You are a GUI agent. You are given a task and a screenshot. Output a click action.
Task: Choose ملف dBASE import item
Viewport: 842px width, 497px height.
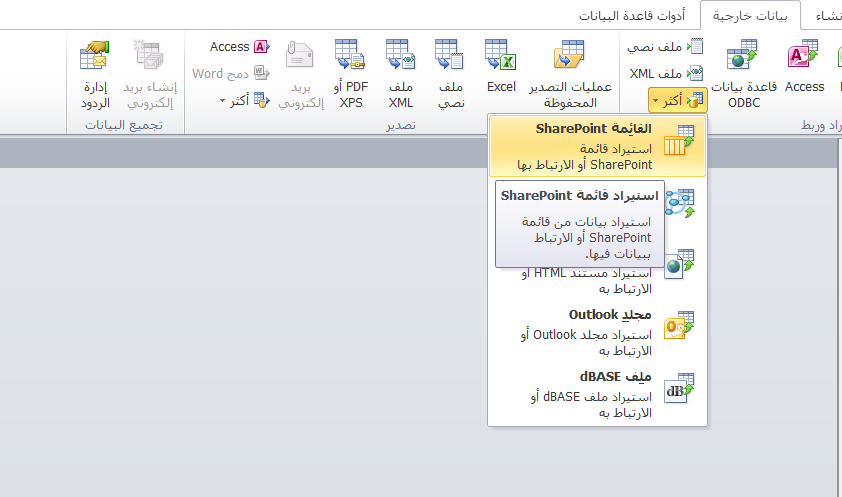[597, 394]
